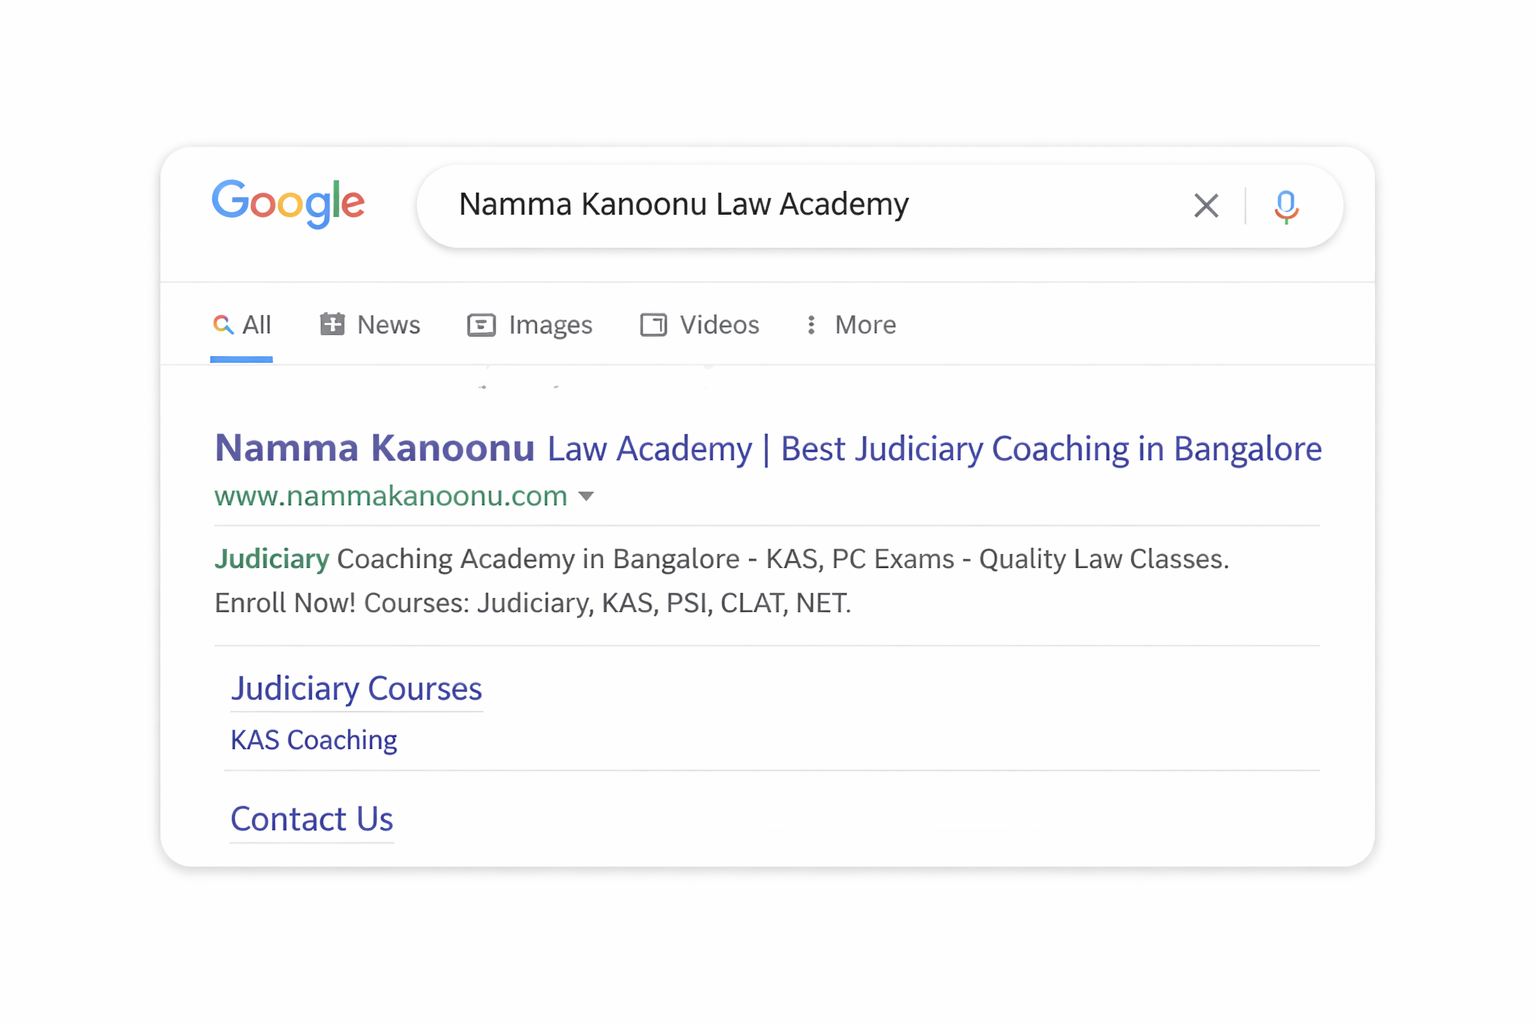Screen dimensions: 1536x1024
Task: Click the Google logo
Action: pyautogui.click(x=288, y=203)
